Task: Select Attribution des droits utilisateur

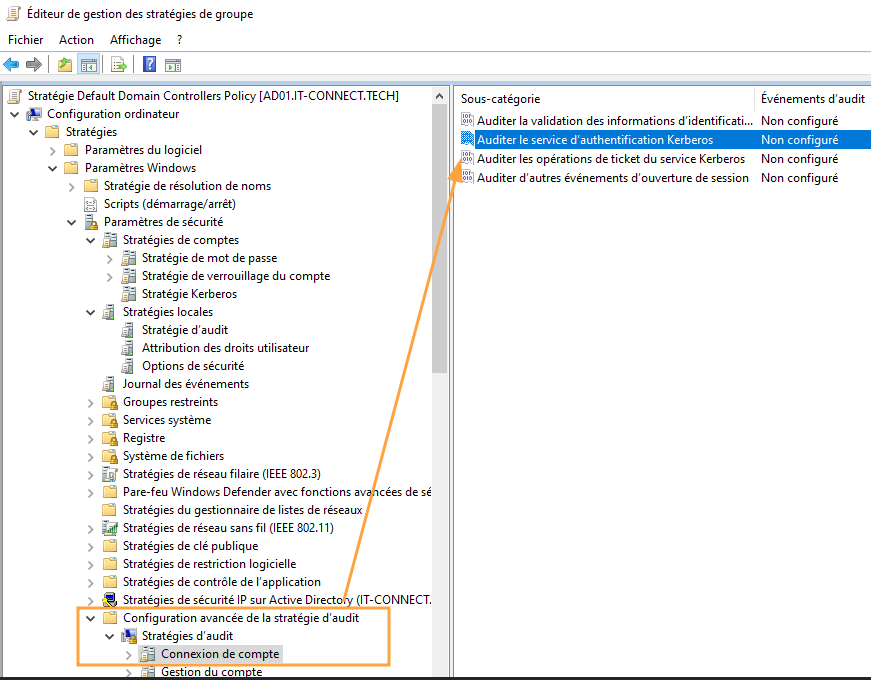Action: (x=226, y=348)
